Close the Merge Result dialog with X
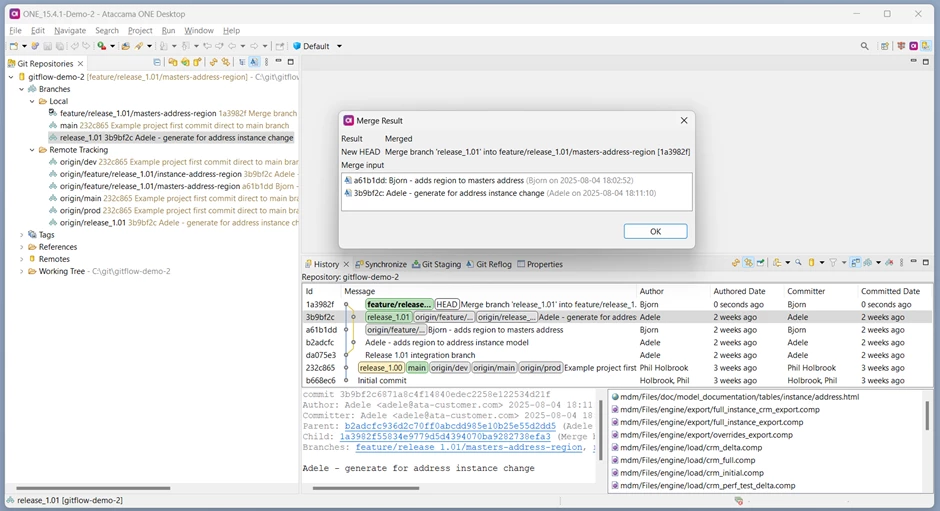 point(684,121)
